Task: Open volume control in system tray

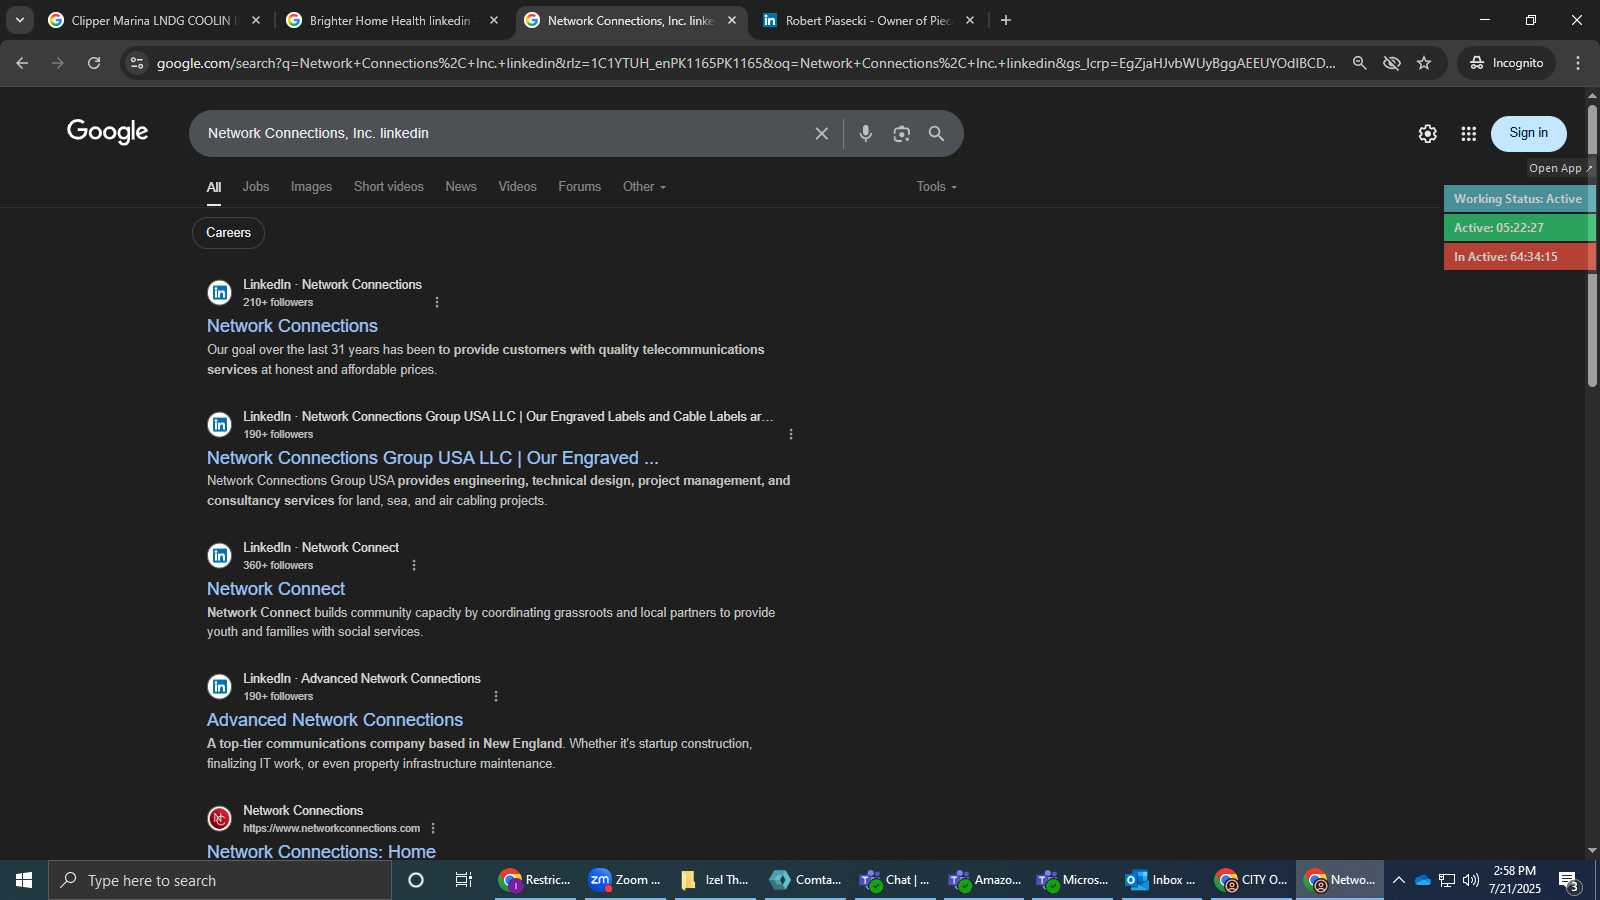Action: [1471, 881]
